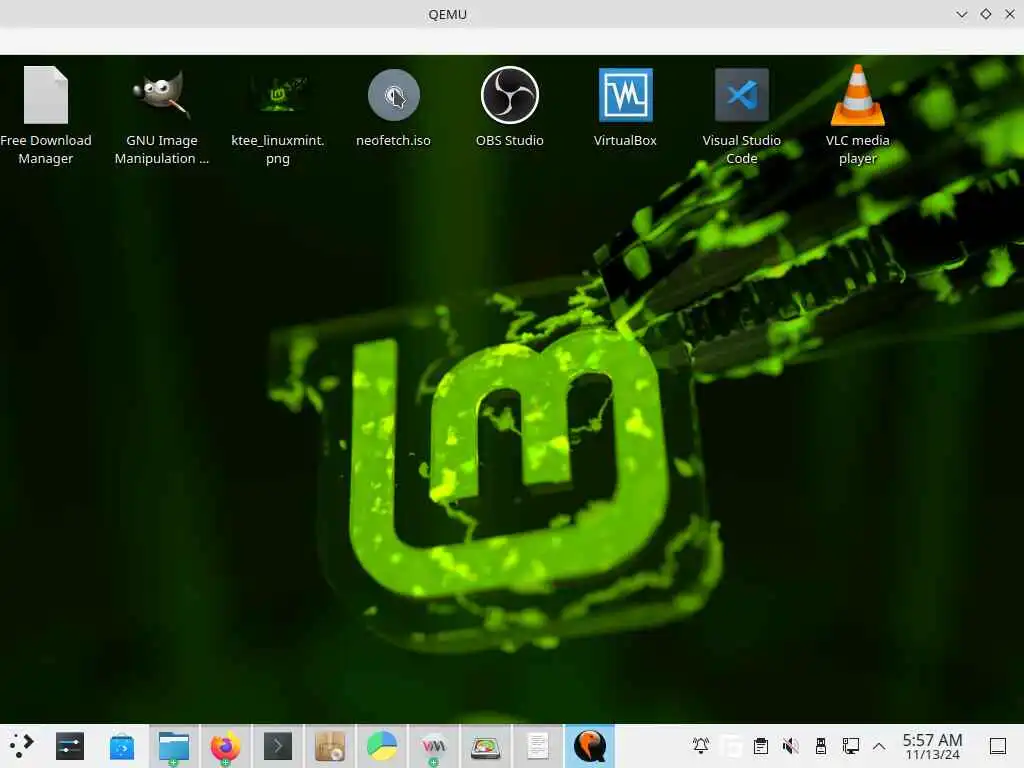Screen dimensions: 1024x768
Task: Switch to the Firefox browser in taskbar
Action: click(x=225, y=746)
